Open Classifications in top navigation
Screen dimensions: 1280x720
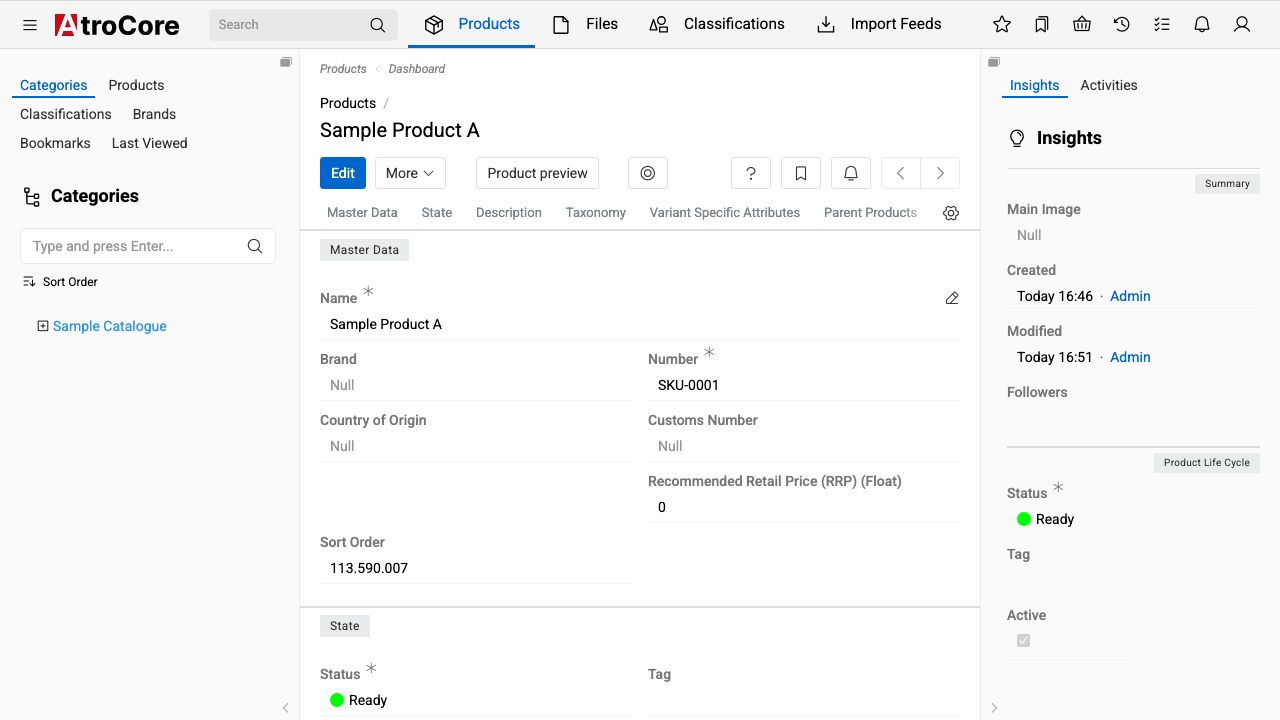tap(717, 24)
